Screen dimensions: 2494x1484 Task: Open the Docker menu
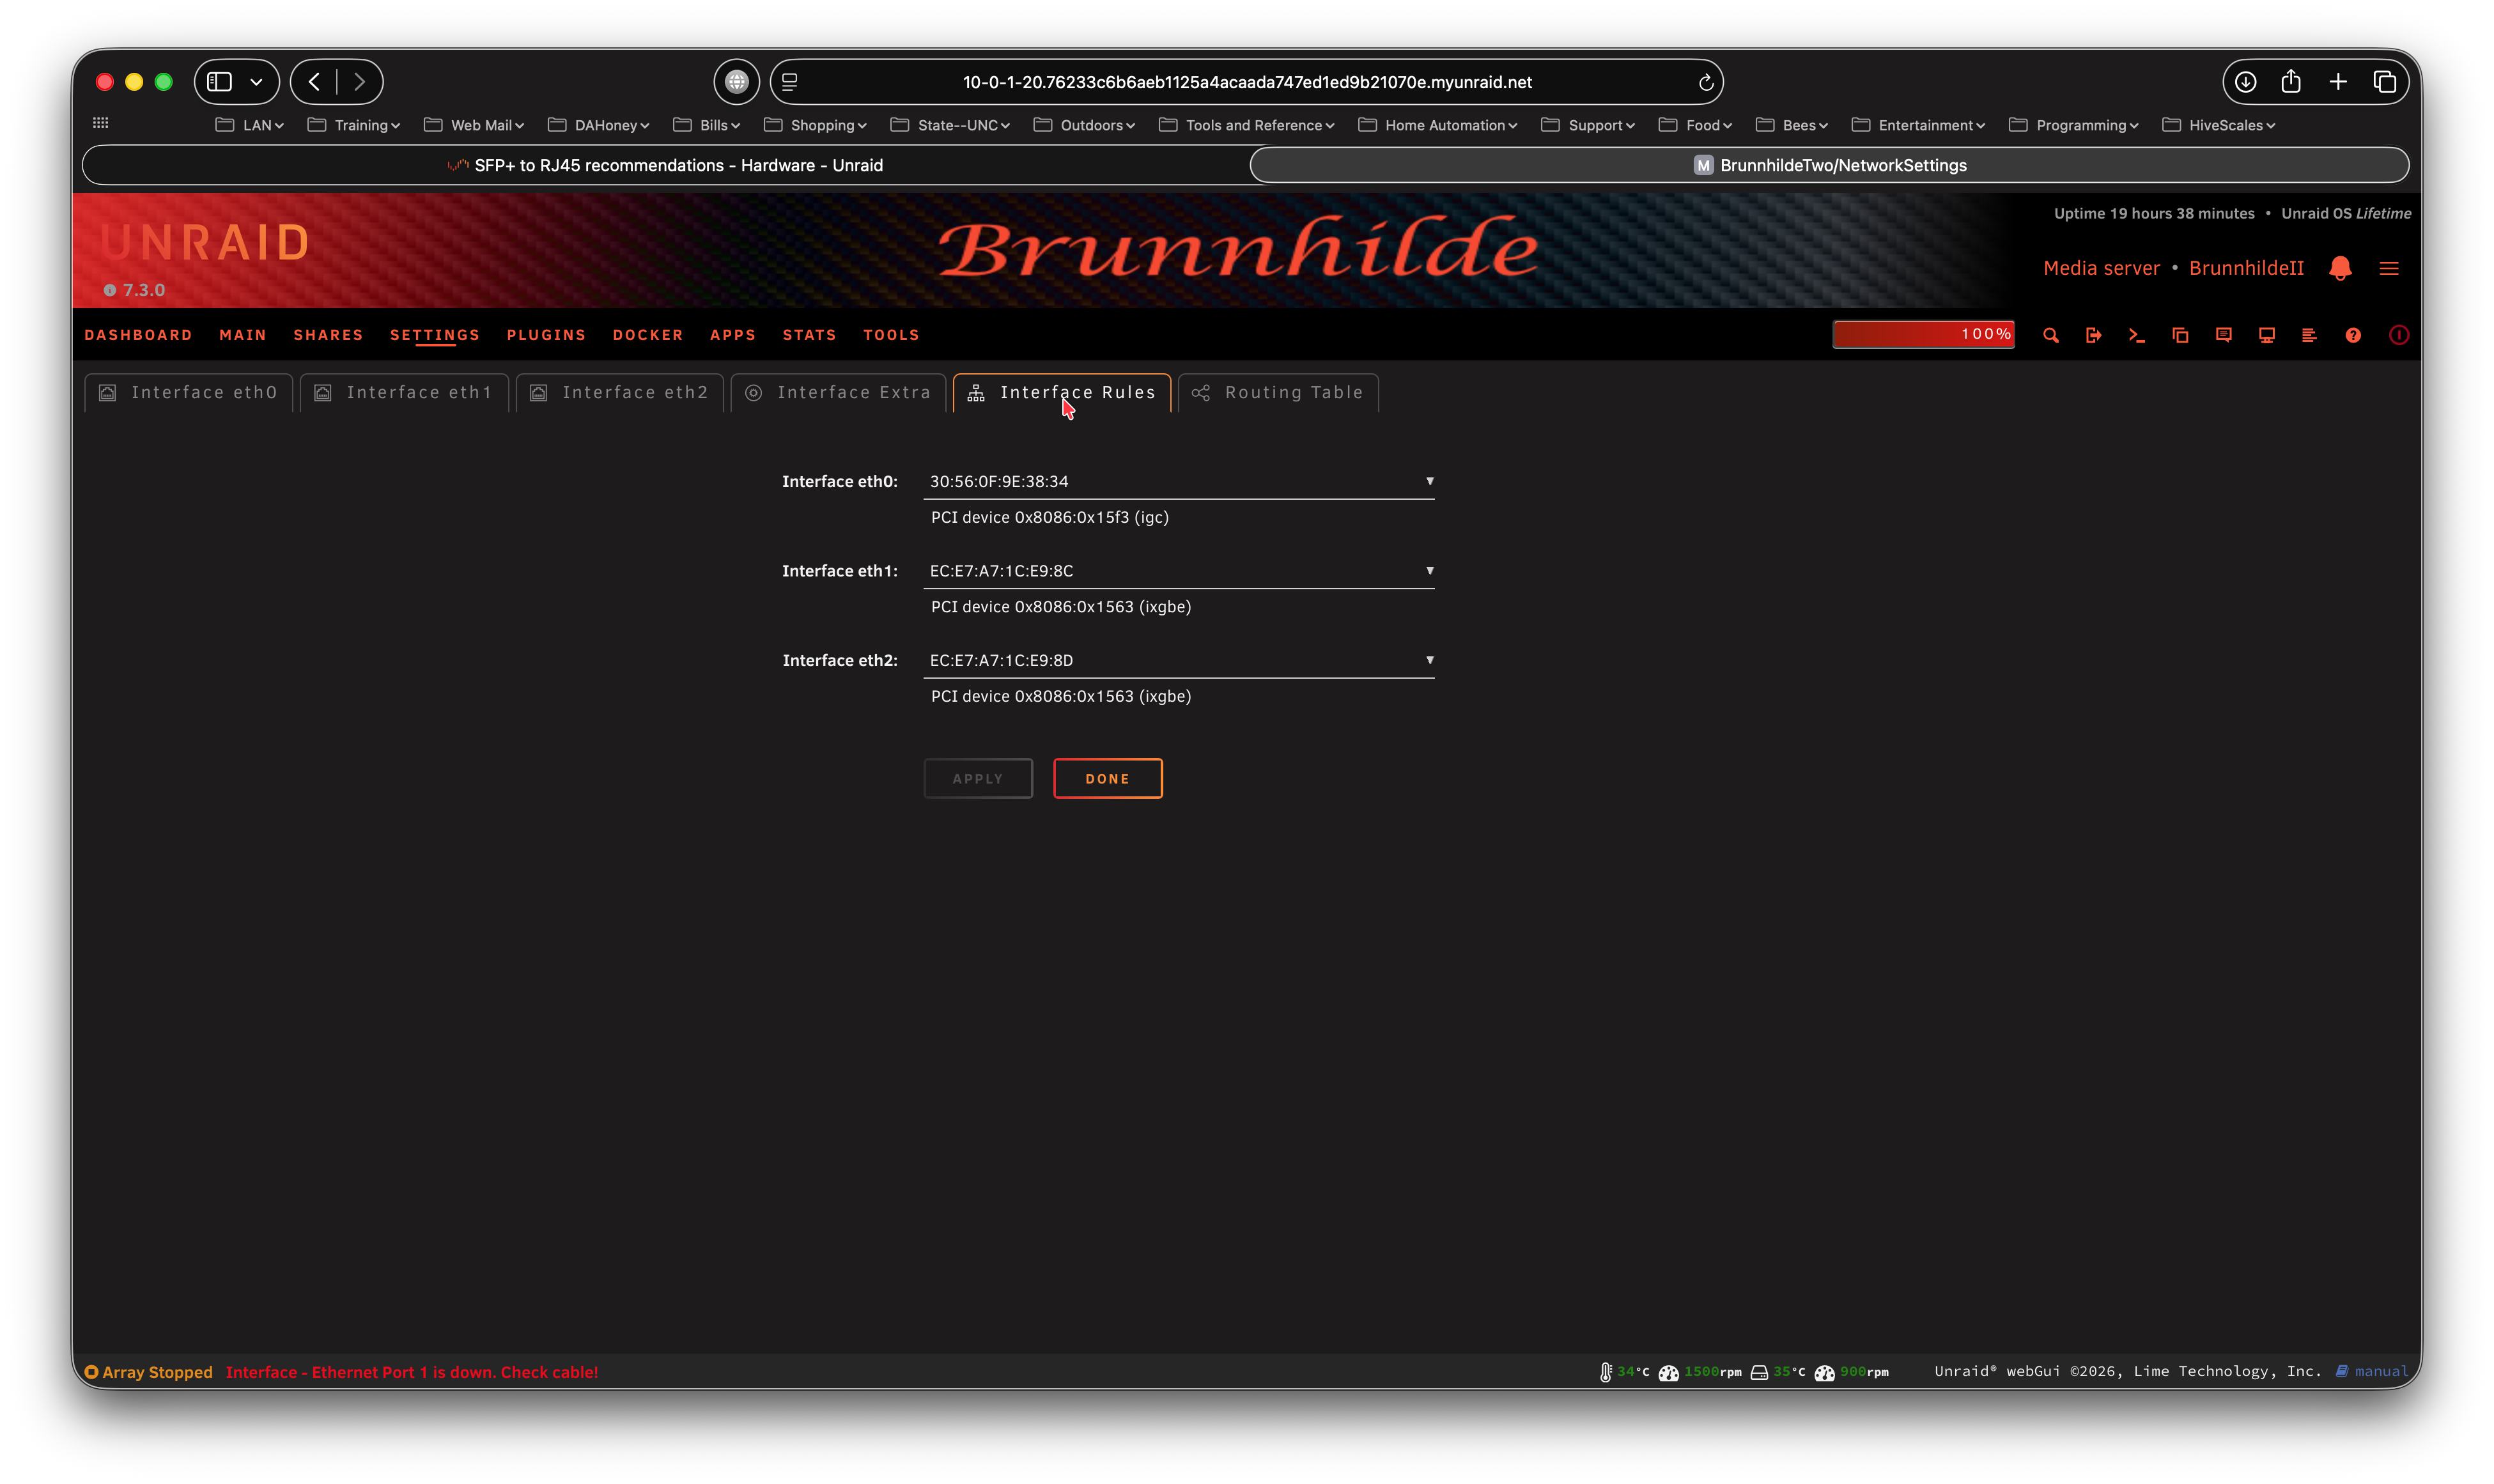(x=647, y=335)
